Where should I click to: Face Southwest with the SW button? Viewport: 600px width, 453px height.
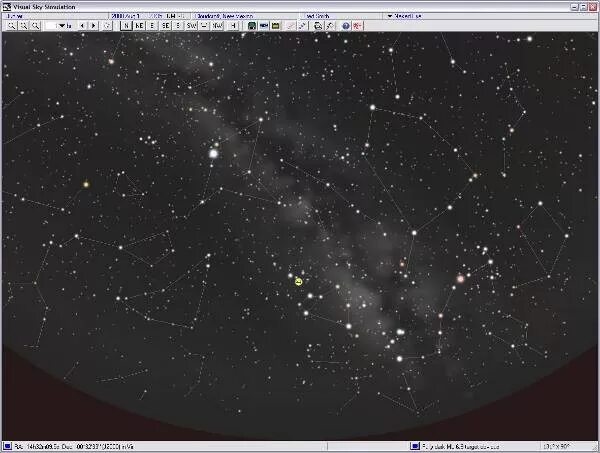tap(191, 26)
